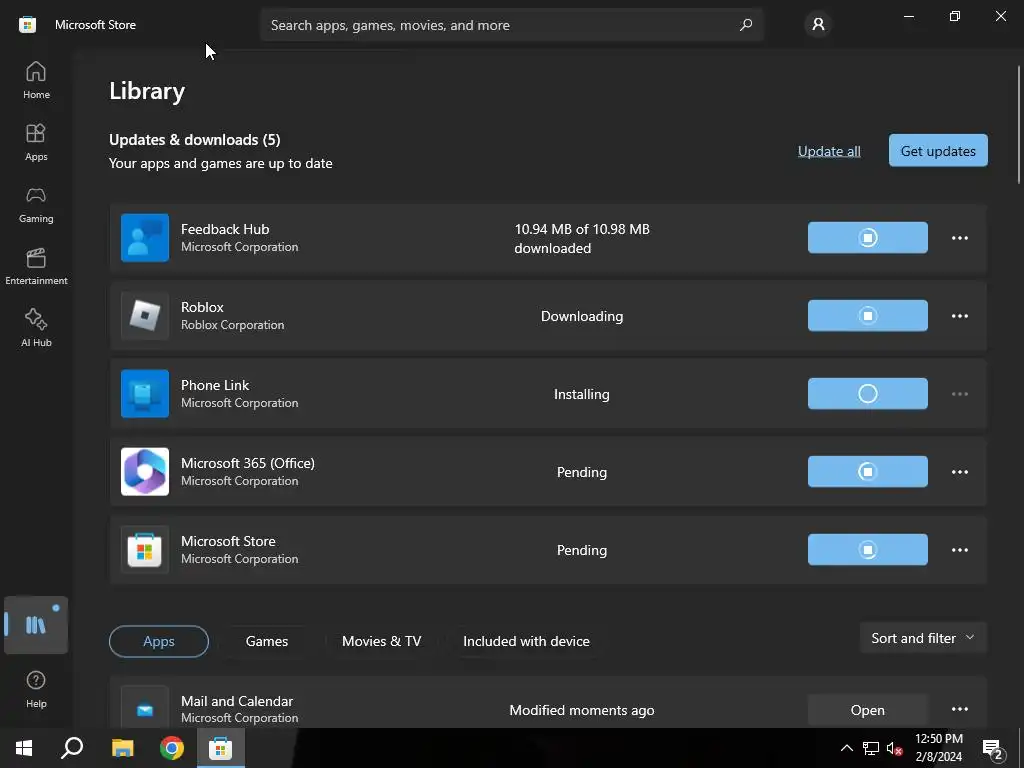The width and height of the screenshot is (1024, 768).
Task: Click the Roblox app name
Action: tap(202, 307)
